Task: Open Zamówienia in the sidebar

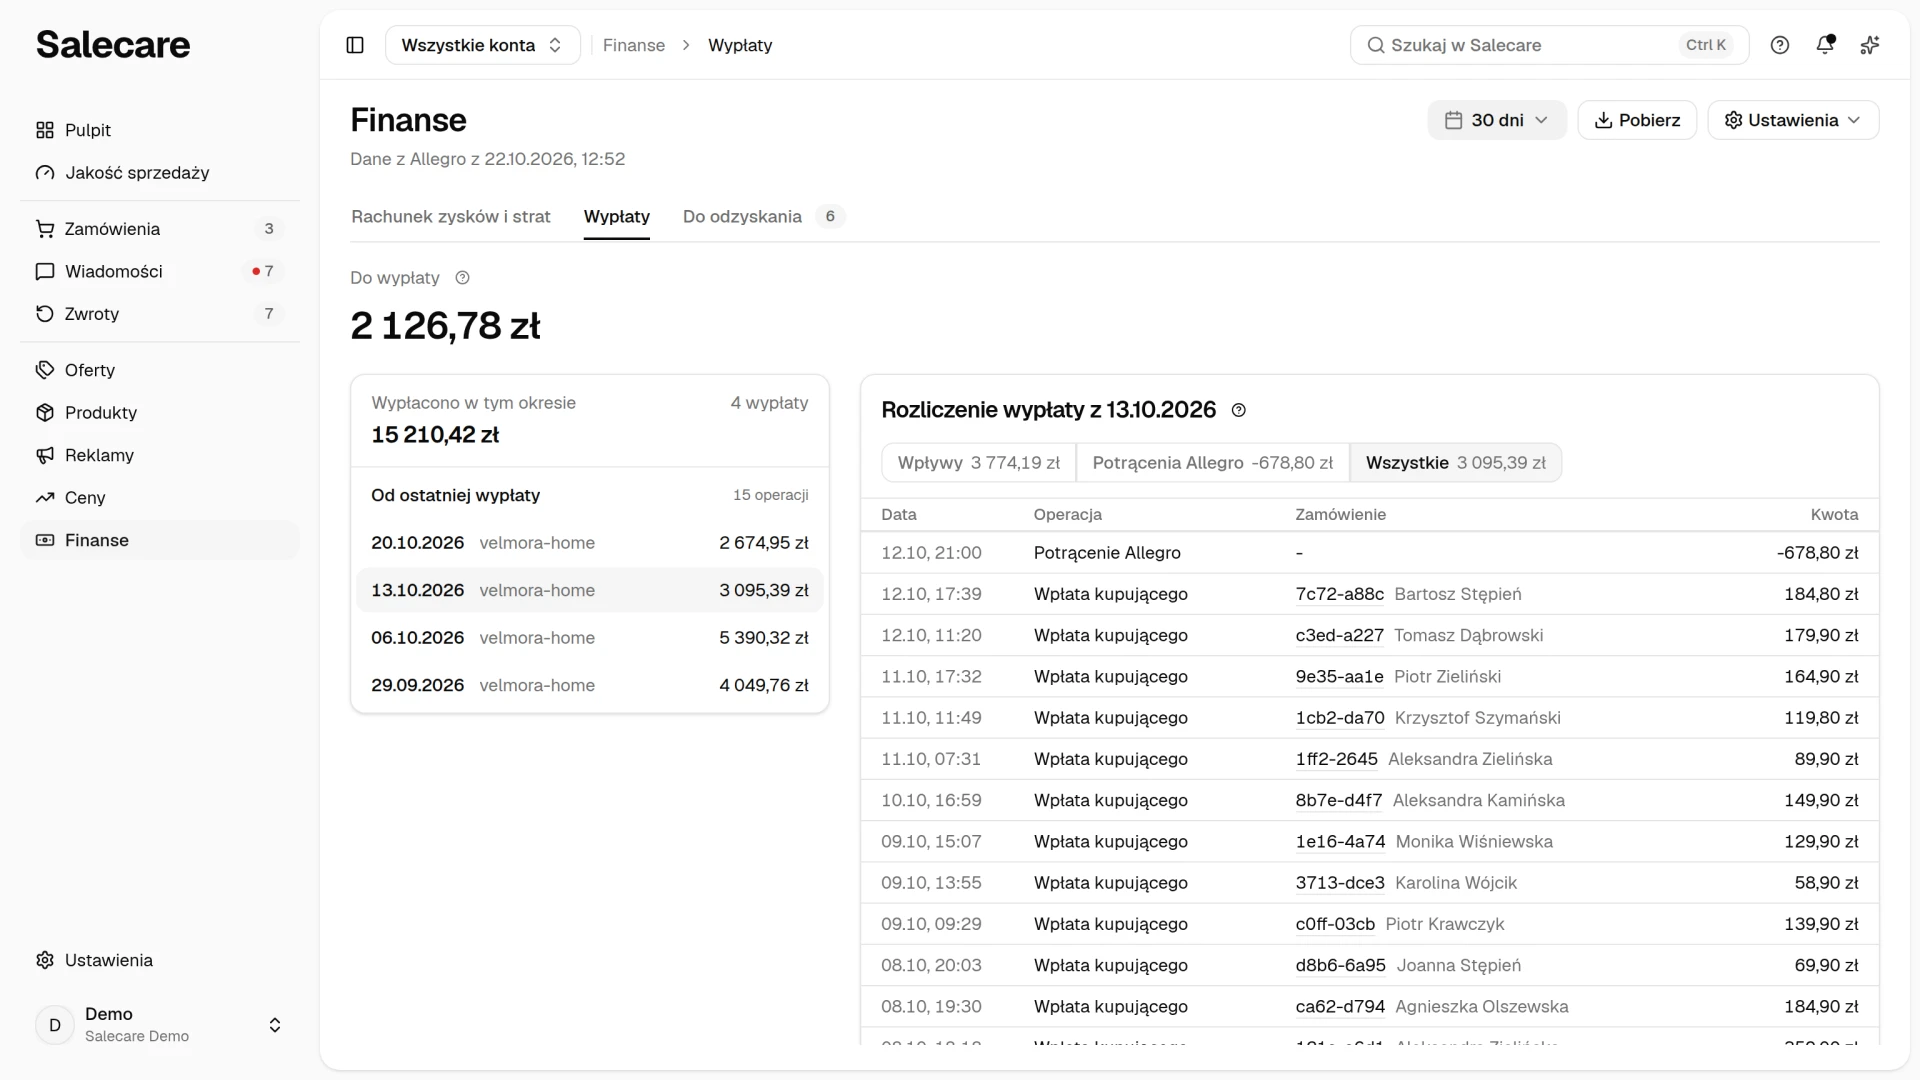Action: [160, 229]
